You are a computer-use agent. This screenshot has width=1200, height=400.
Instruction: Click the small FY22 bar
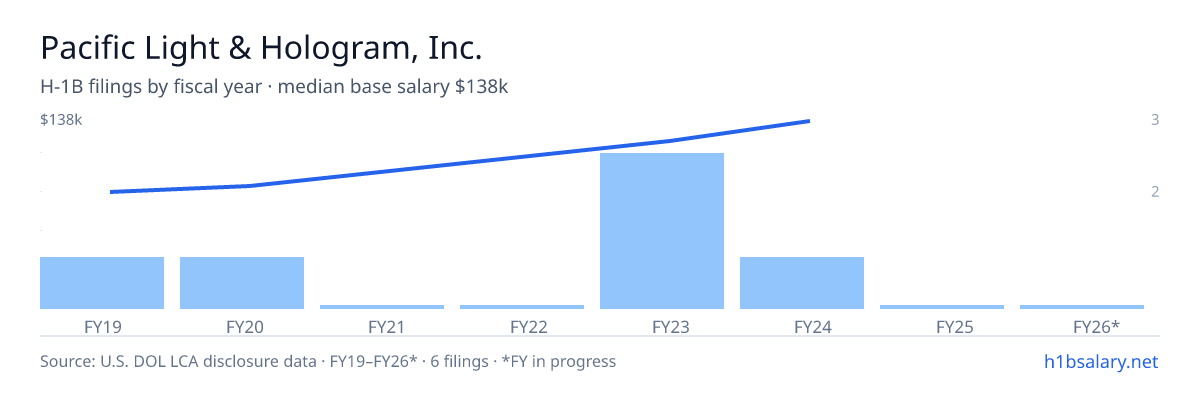click(x=522, y=307)
